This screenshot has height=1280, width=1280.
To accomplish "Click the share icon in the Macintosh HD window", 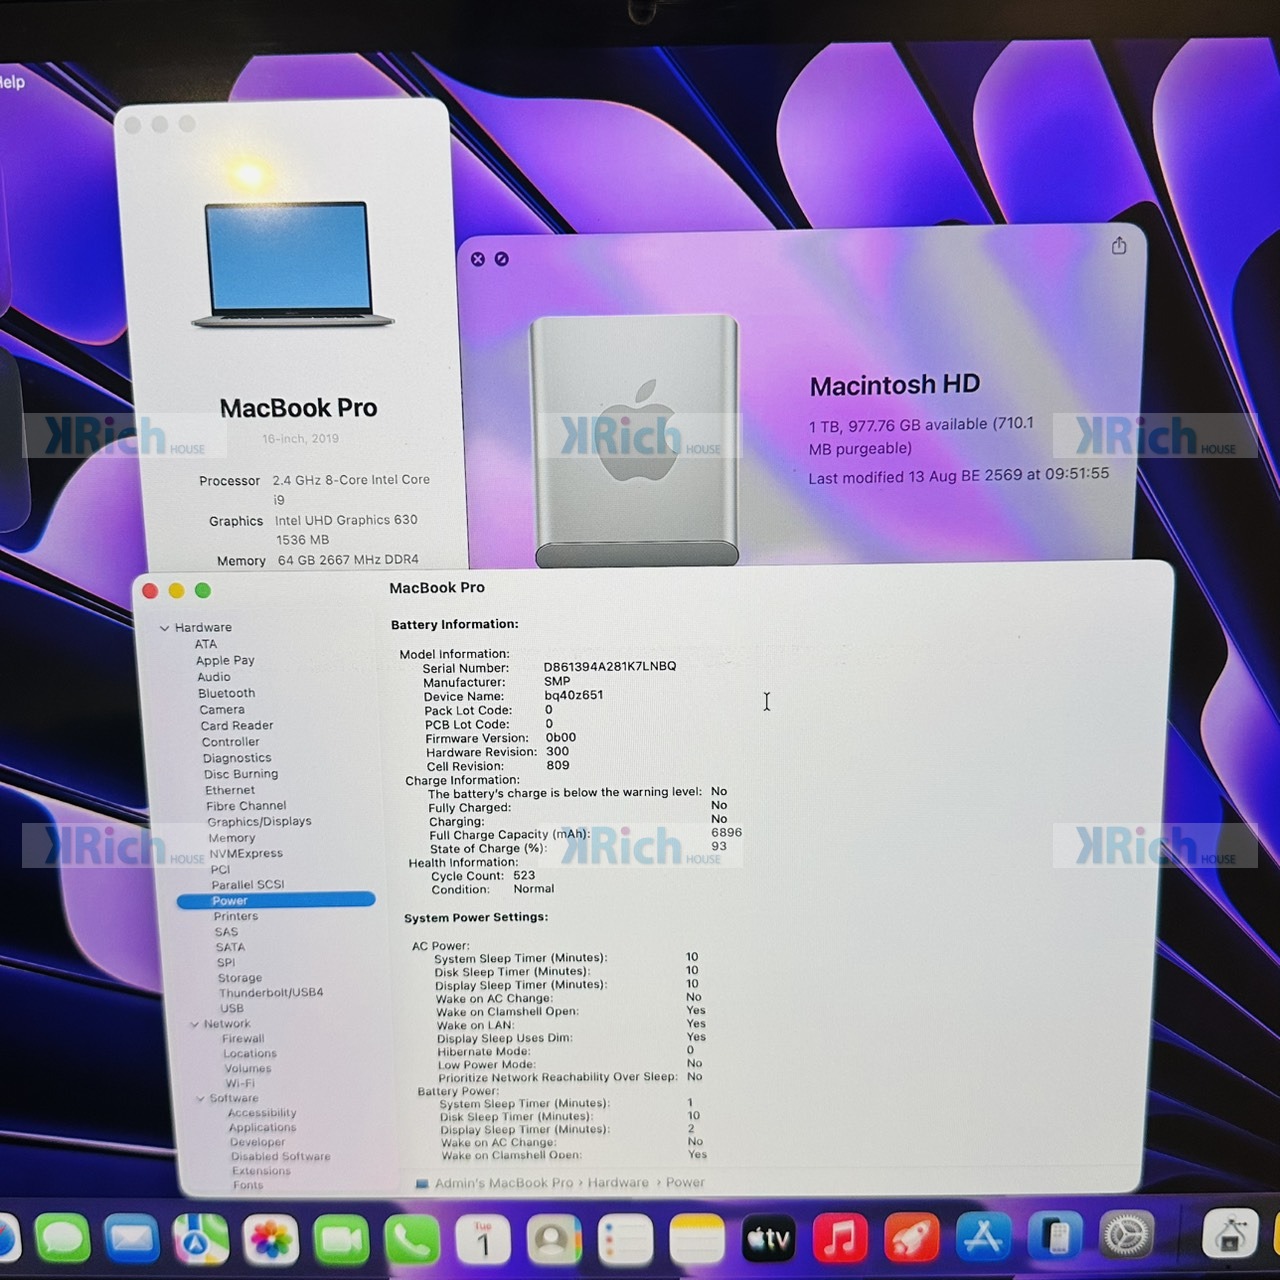I will click(x=1119, y=245).
